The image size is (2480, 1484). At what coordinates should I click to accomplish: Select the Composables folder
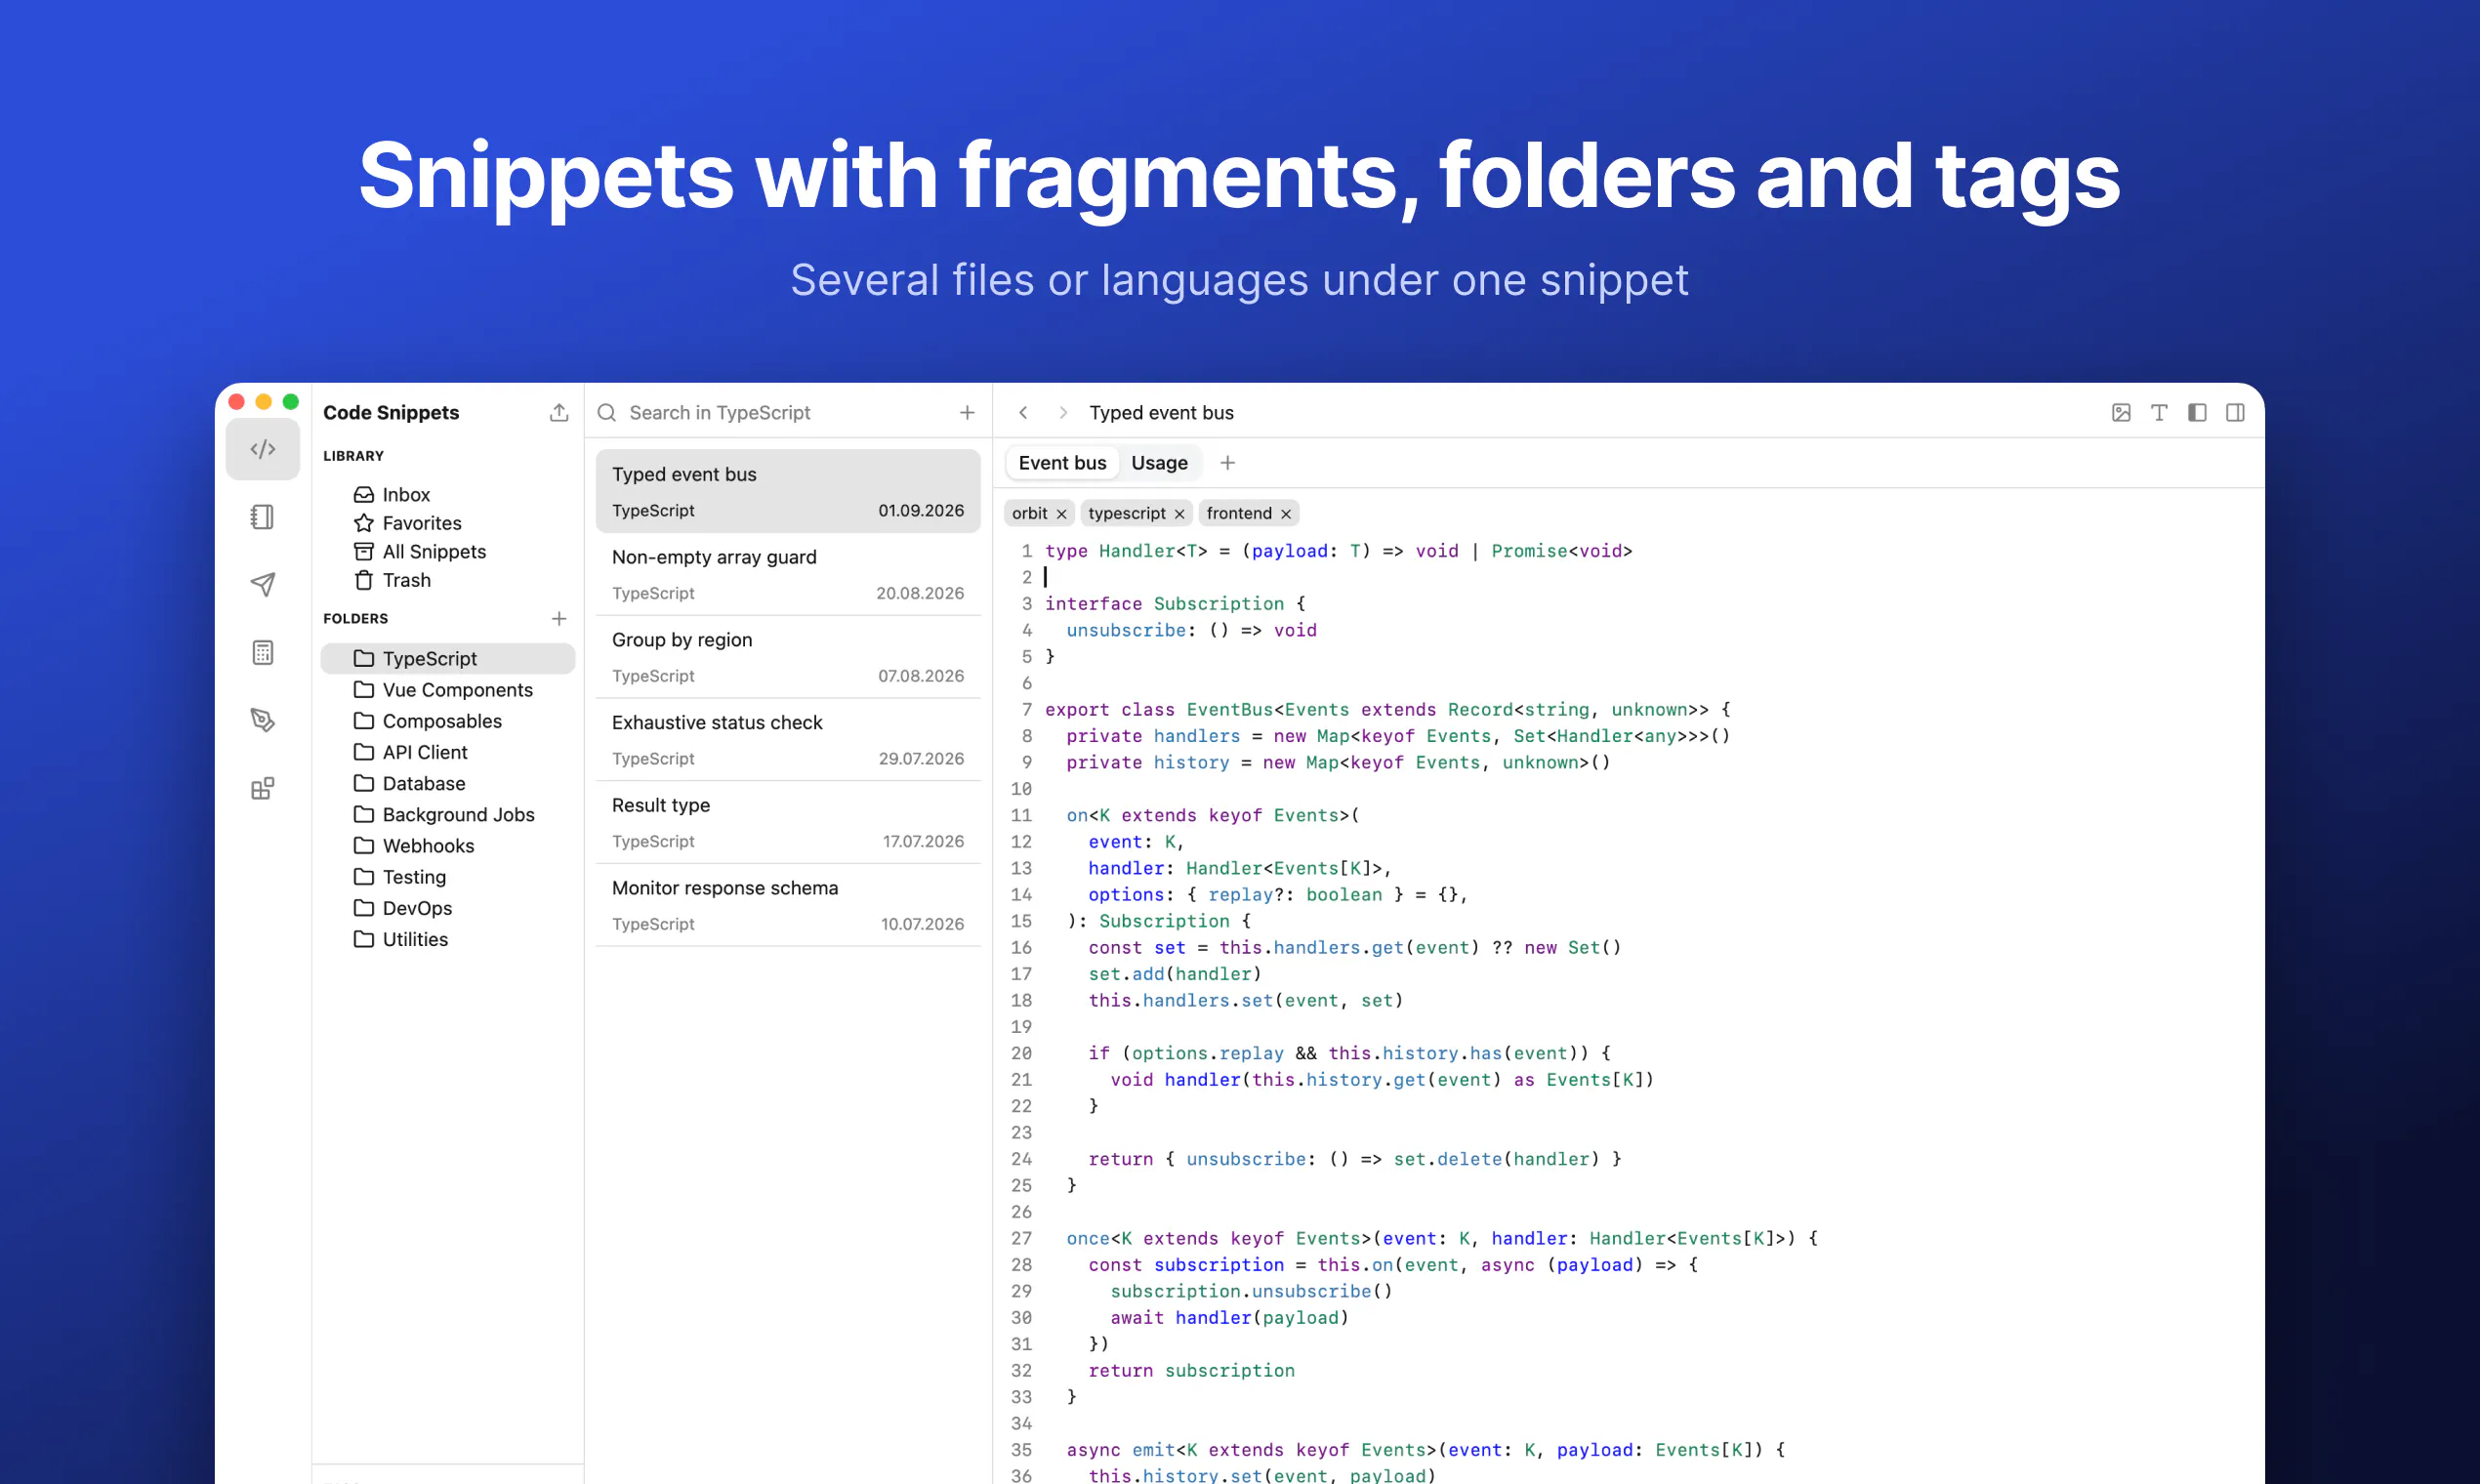pos(447,721)
